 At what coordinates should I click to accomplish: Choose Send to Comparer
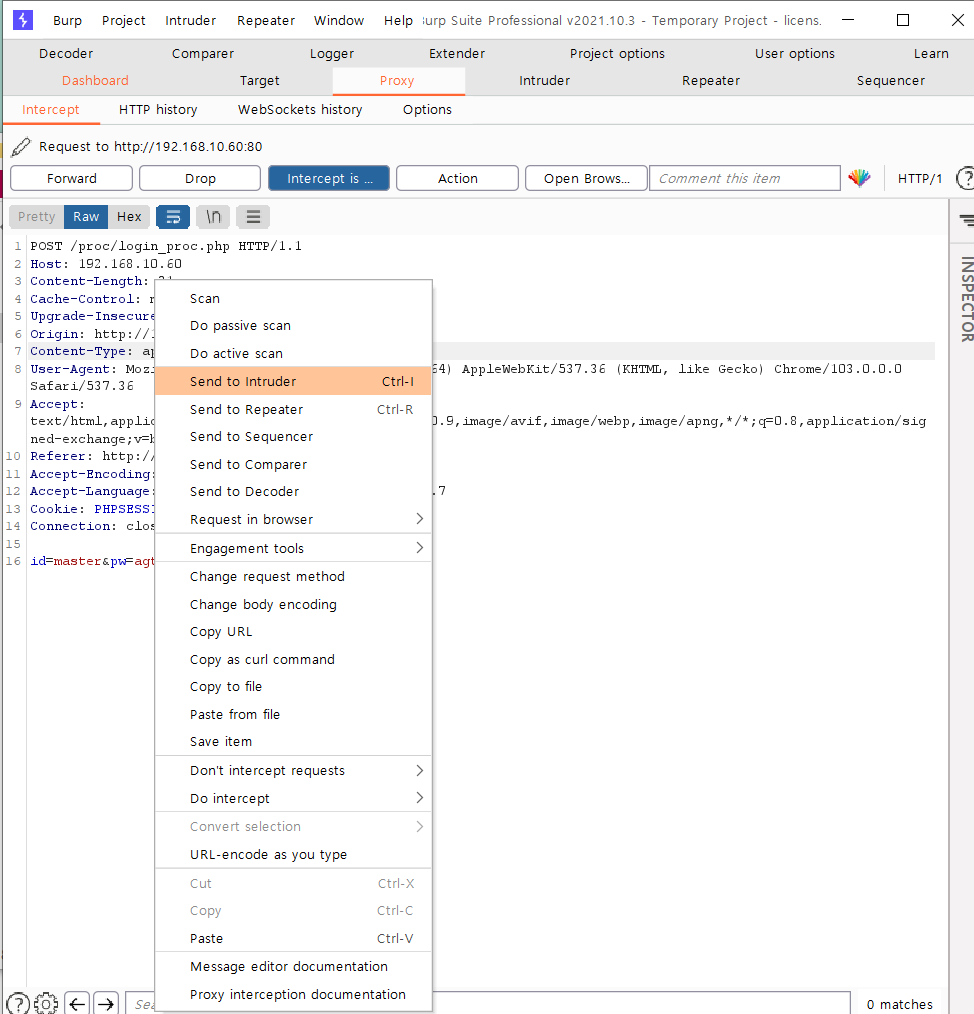[x=293, y=465]
